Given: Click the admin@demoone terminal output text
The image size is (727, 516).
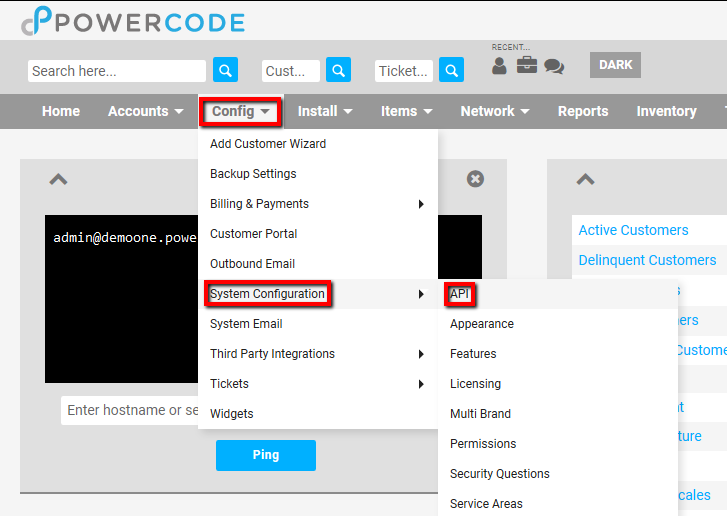Looking at the screenshot, I should click(125, 237).
